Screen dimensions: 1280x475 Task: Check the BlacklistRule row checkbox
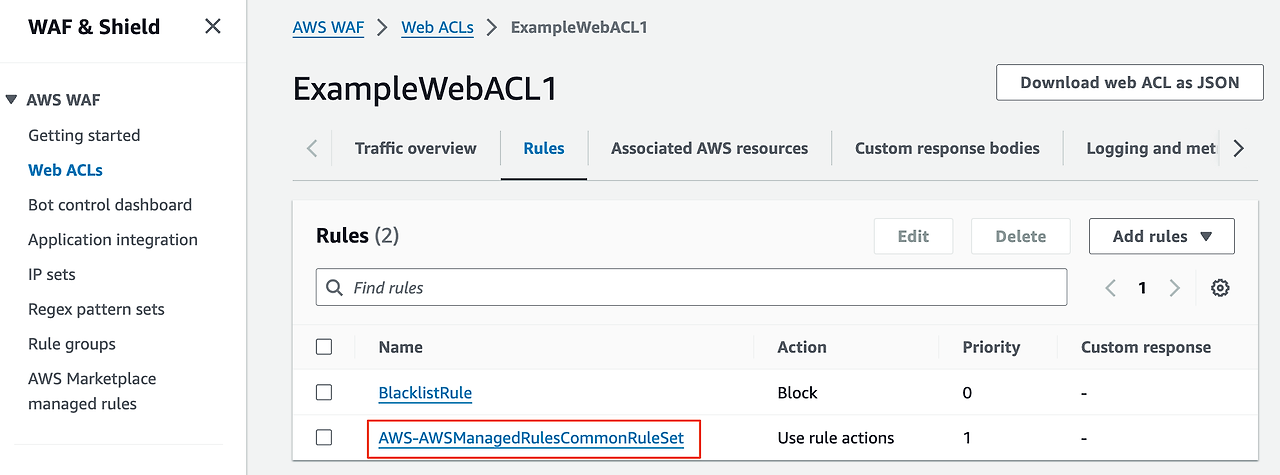(324, 393)
